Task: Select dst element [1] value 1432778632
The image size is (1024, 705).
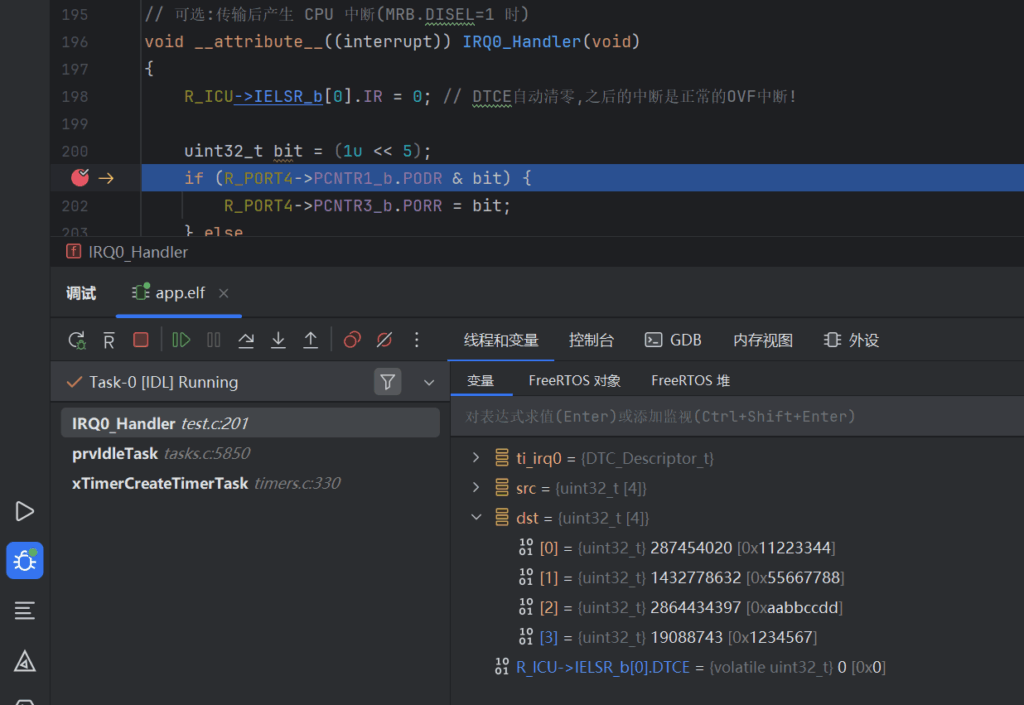Action: click(x=737, y=578)
